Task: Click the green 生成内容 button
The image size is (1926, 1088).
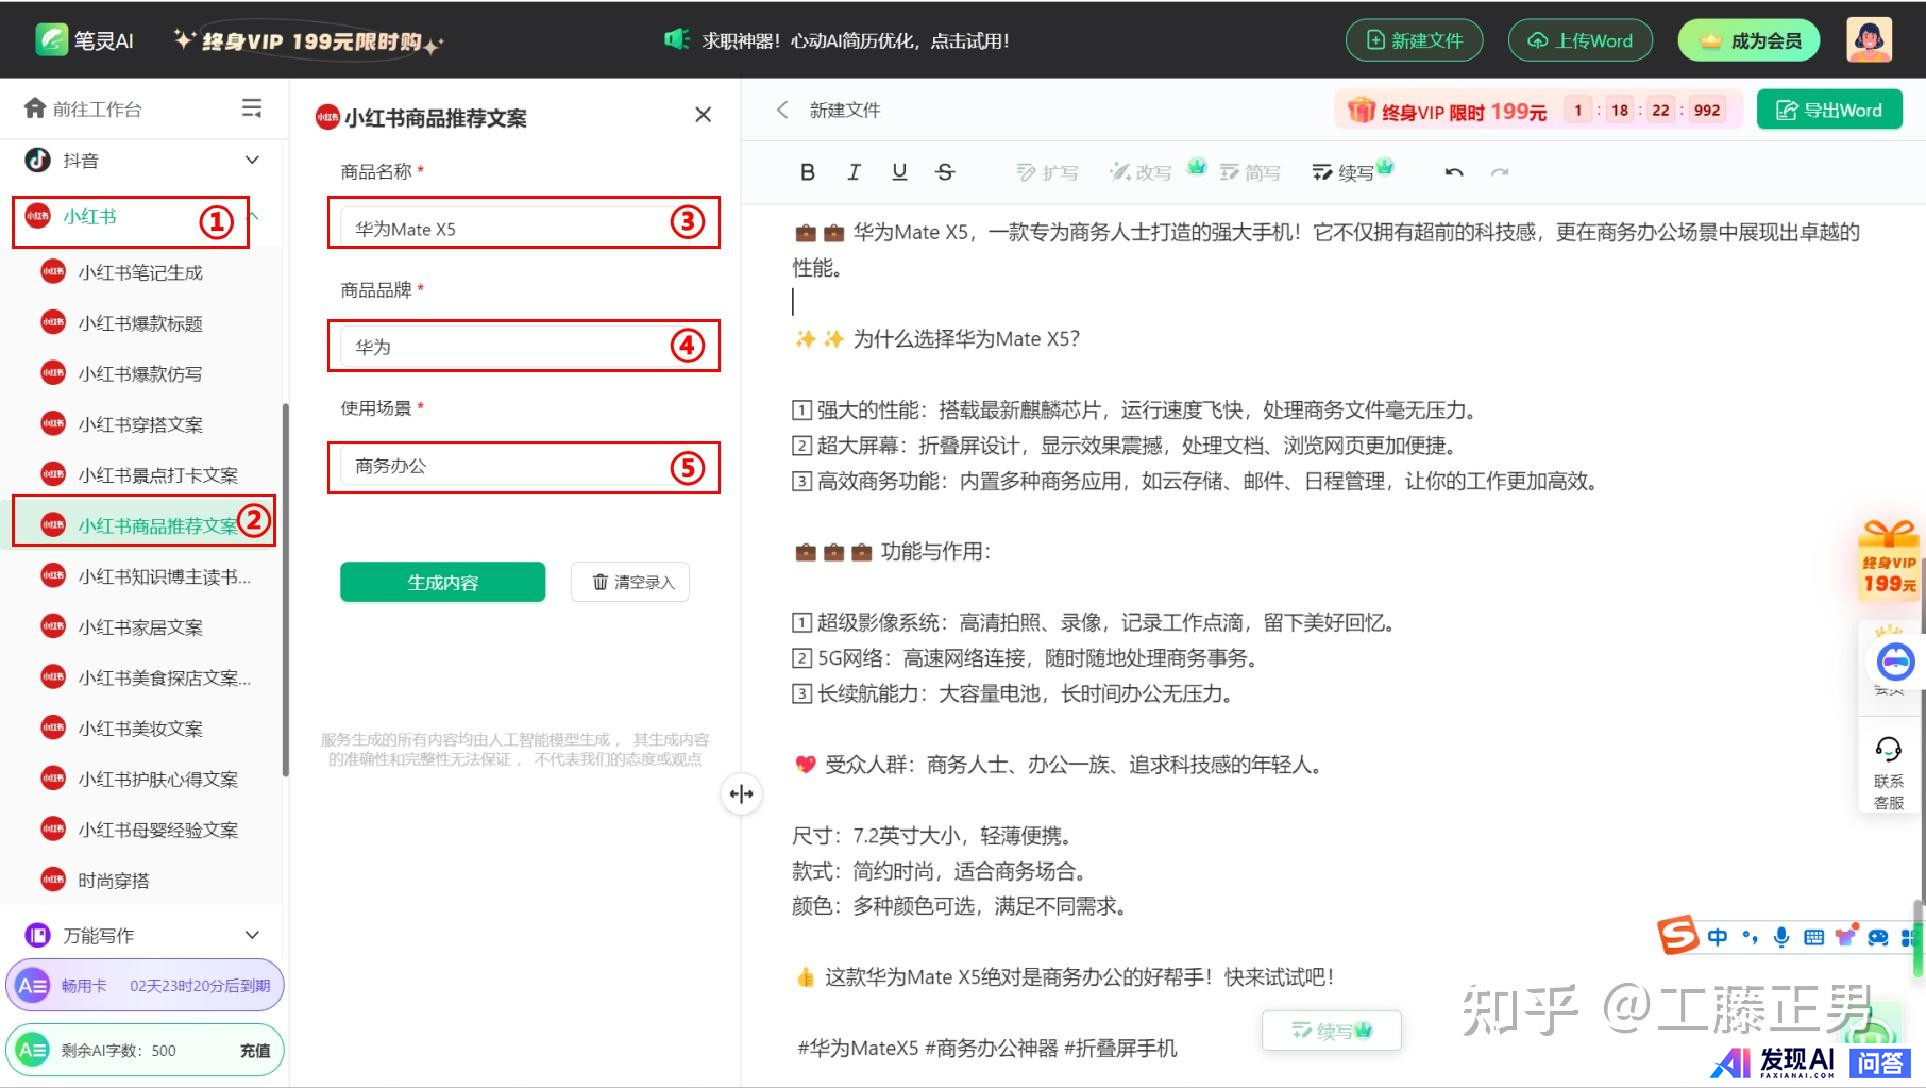Action: click(x=442, y=582)
